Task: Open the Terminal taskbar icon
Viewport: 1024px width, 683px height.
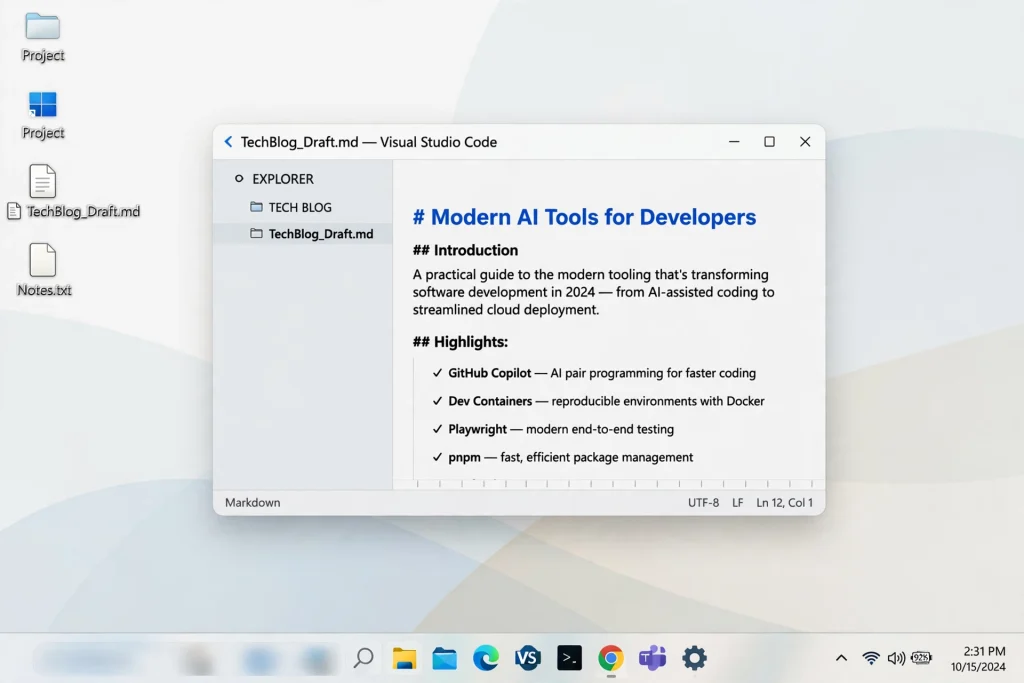Action: [x=569, y=658]
